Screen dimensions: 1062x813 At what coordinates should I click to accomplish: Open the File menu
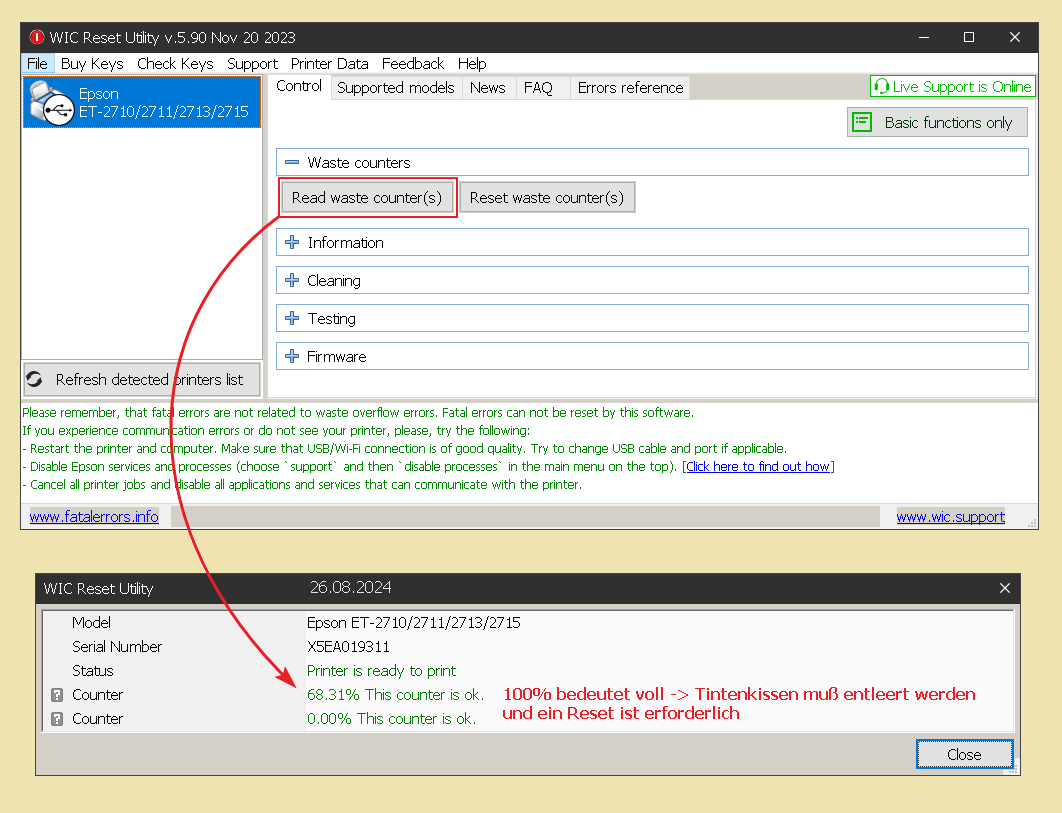click(37, 64)
